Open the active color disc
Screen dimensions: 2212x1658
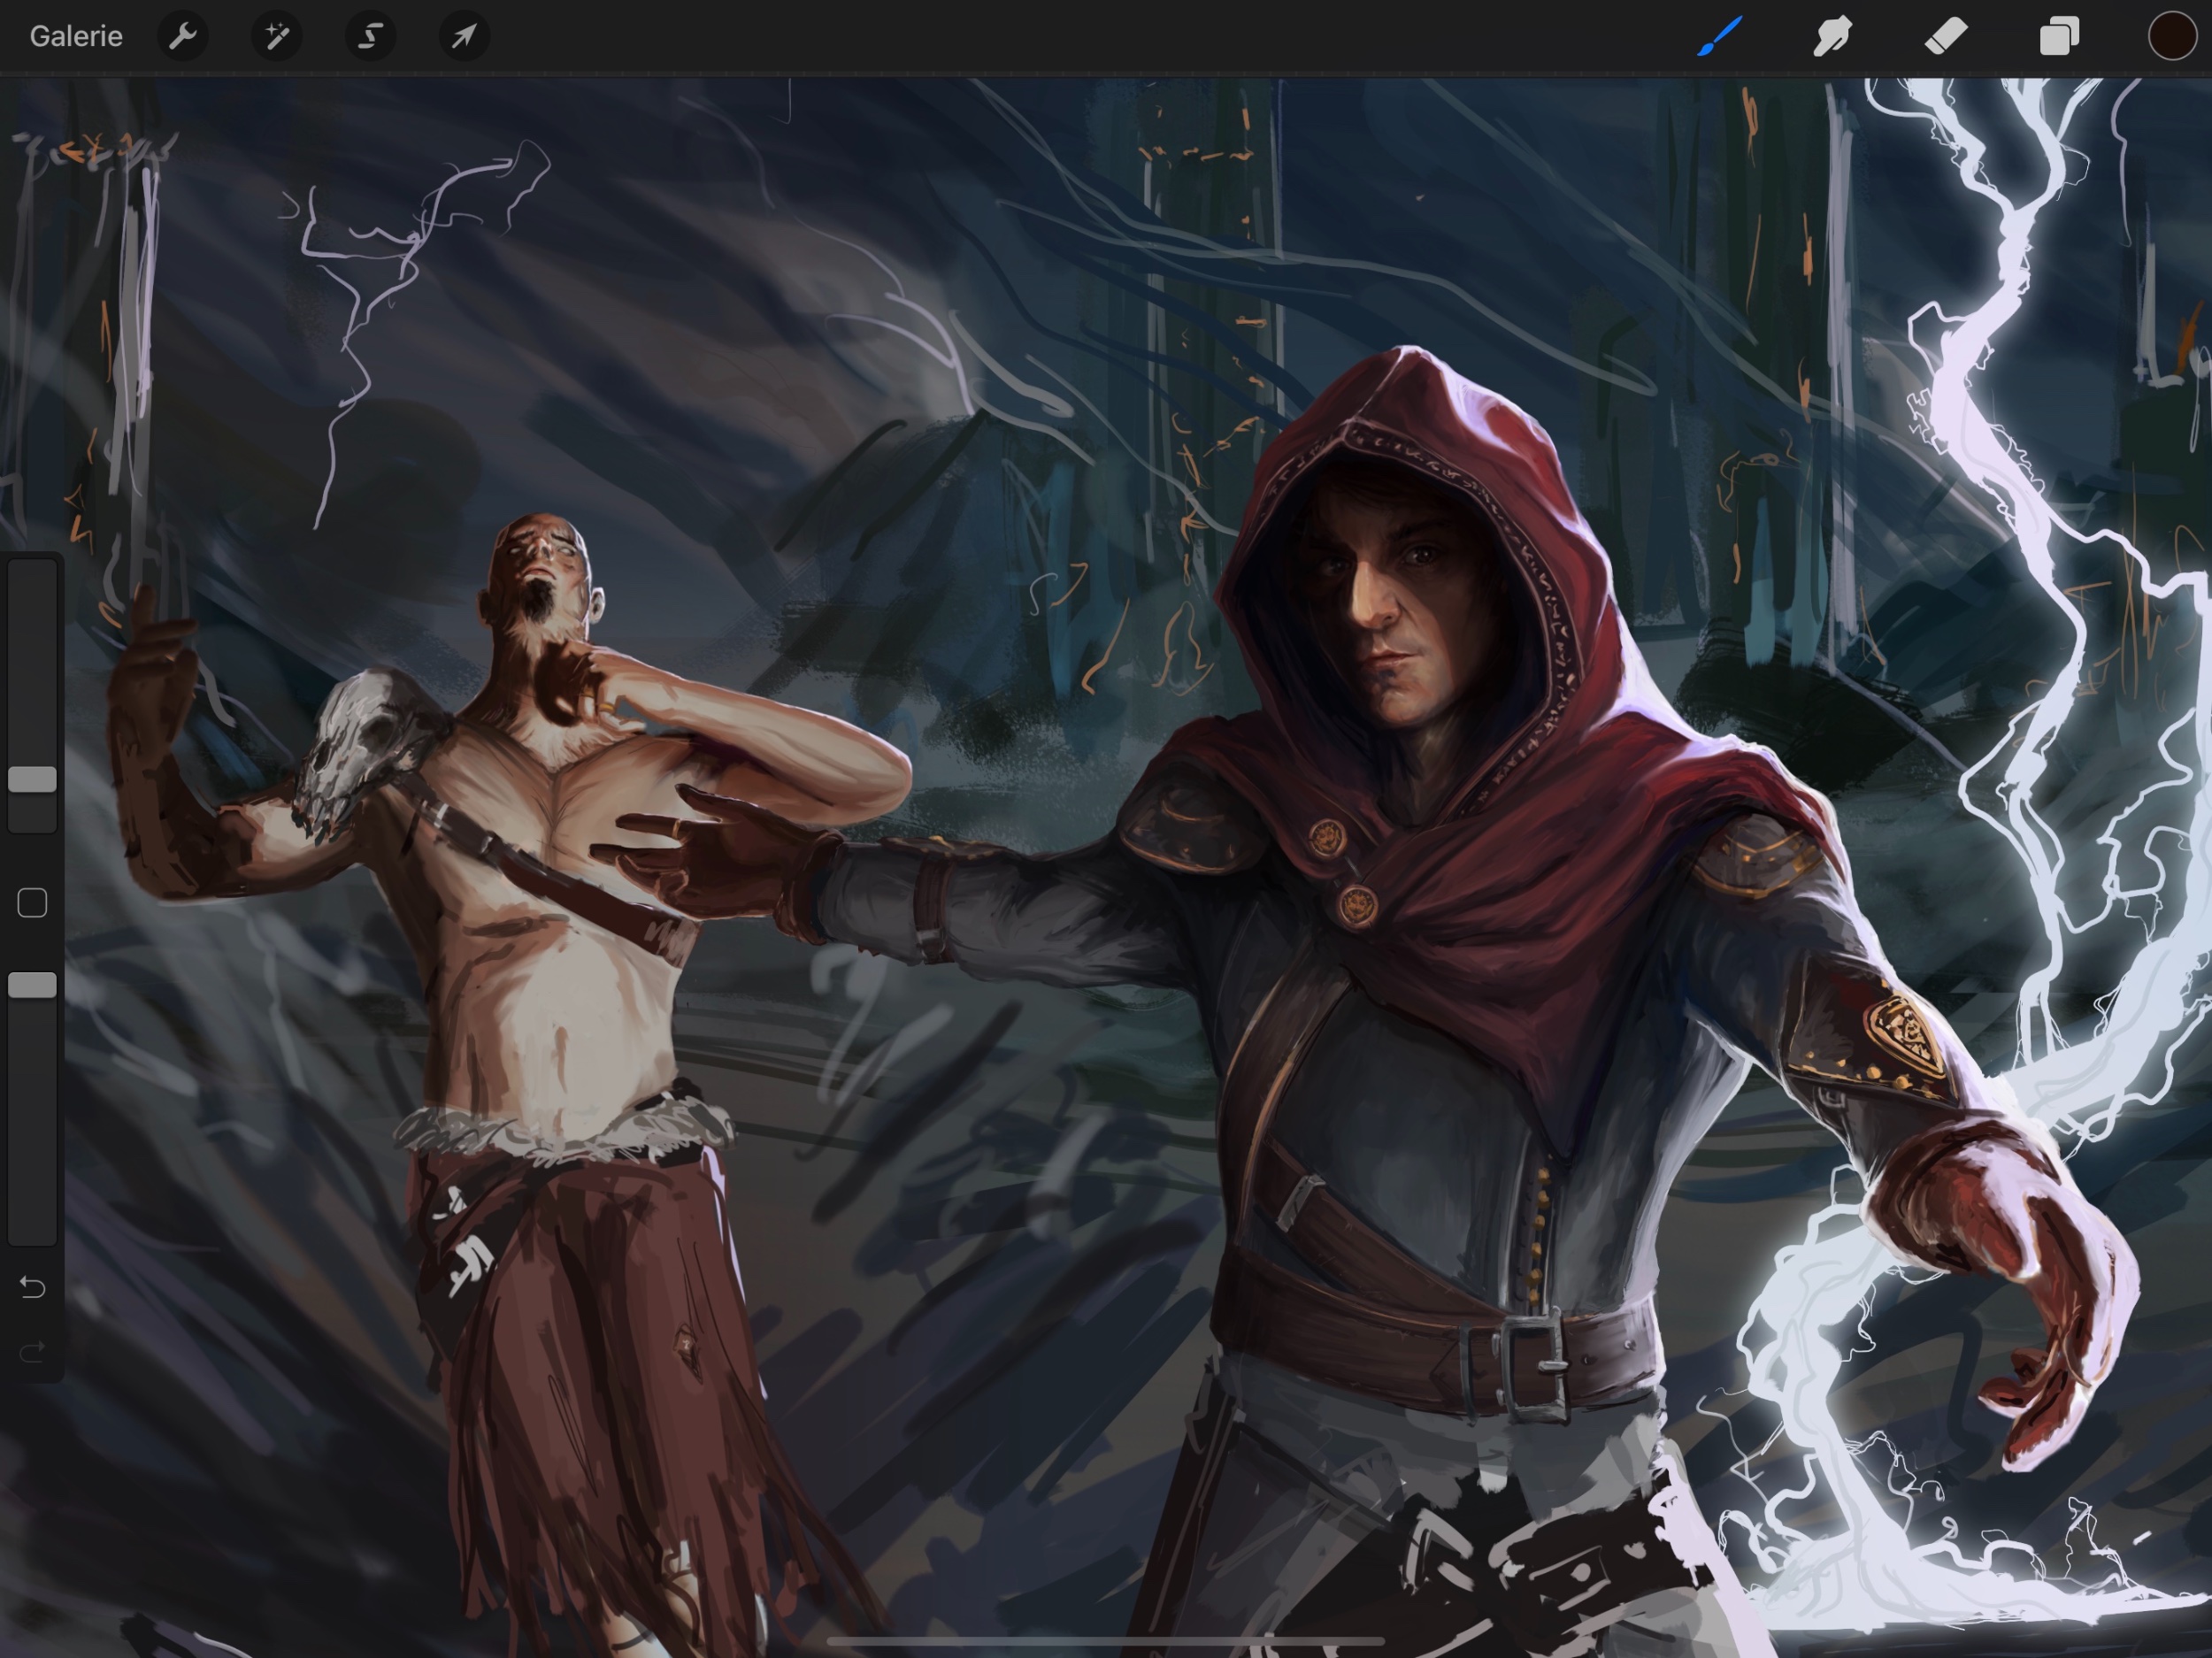(x=2171, y=37)
